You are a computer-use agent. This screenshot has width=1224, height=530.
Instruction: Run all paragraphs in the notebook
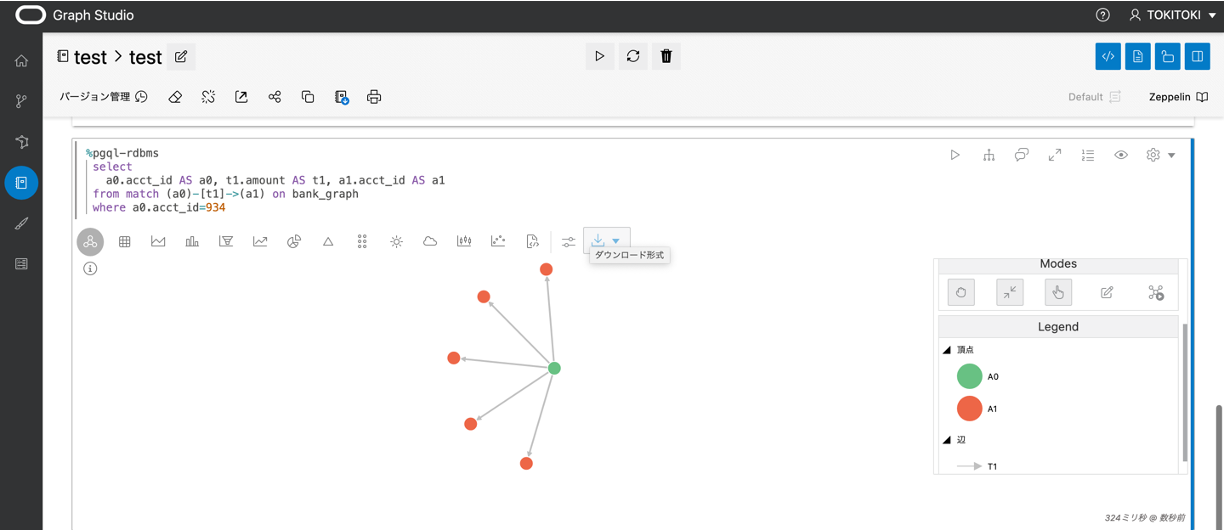(599, 56)
